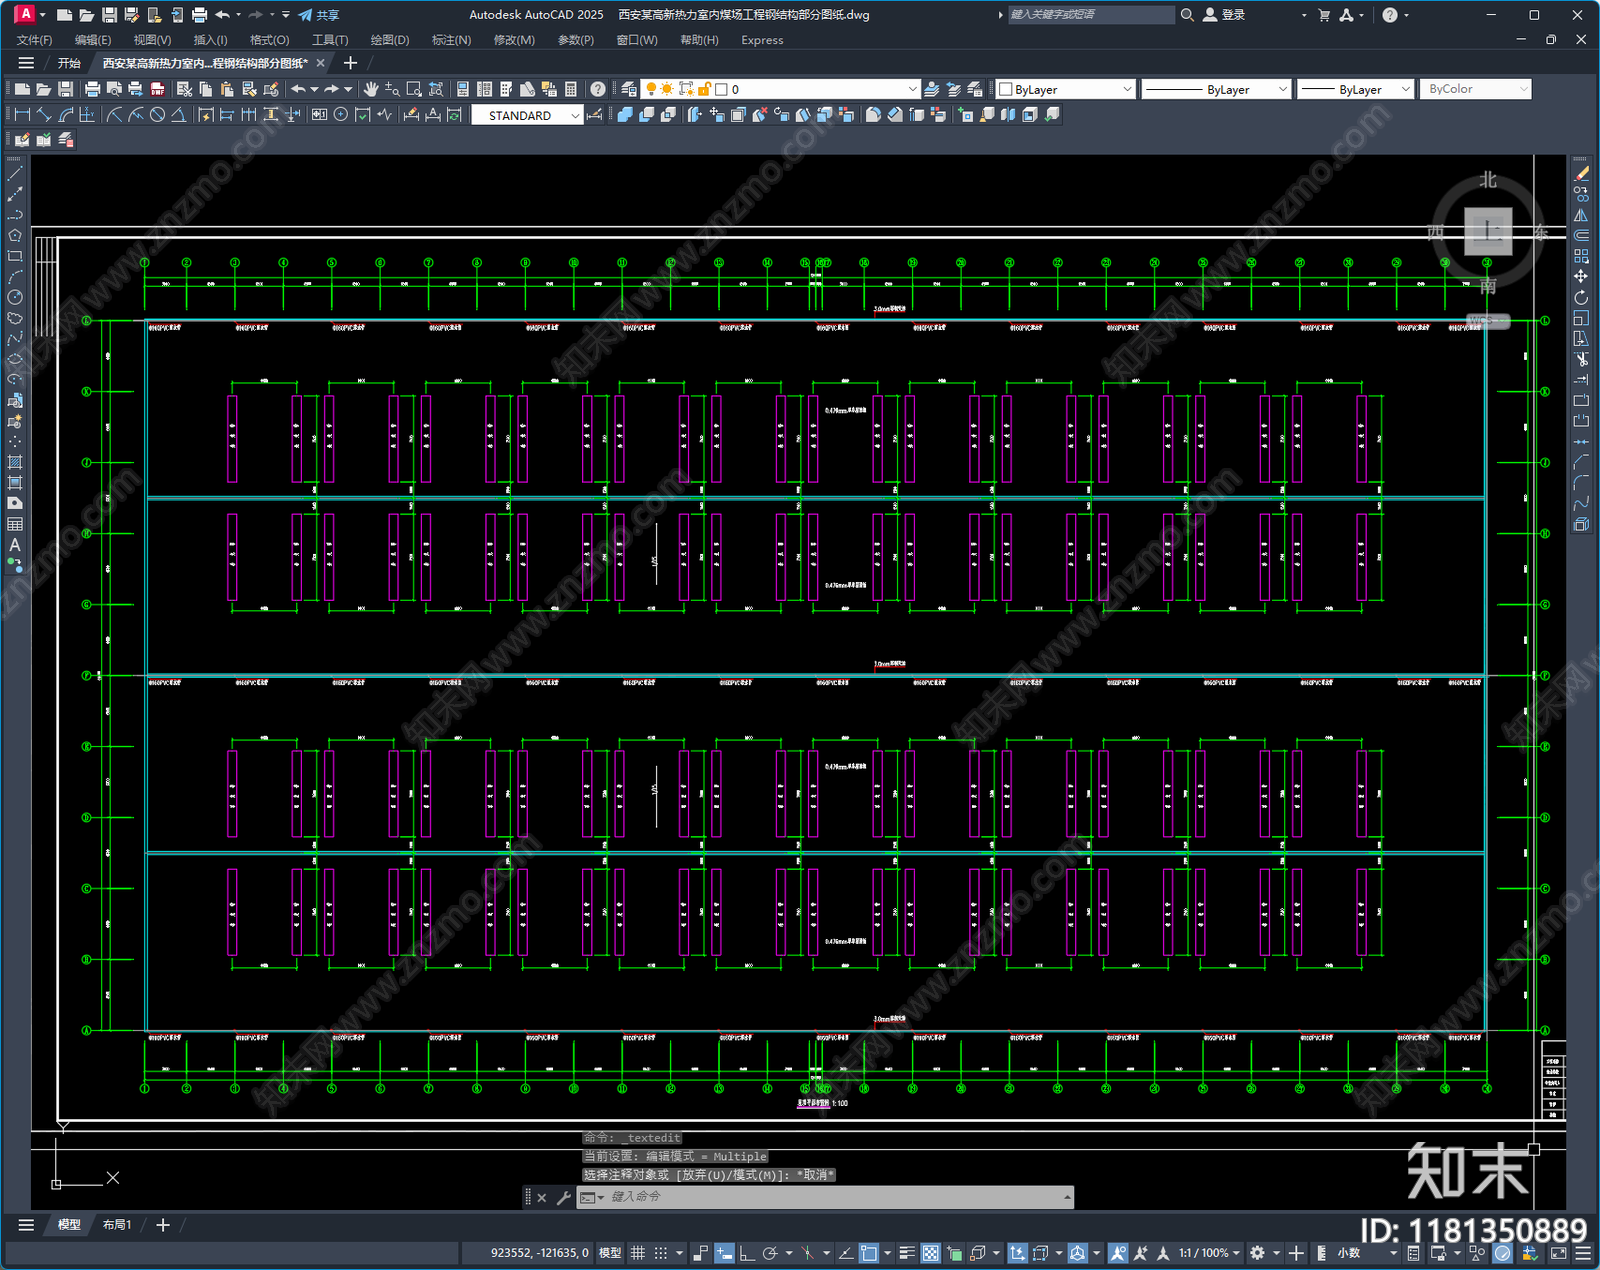Open the 标注(N) menu
Screen dimensions: 1600x1270
pyautogui.click(x=451, y=40)
